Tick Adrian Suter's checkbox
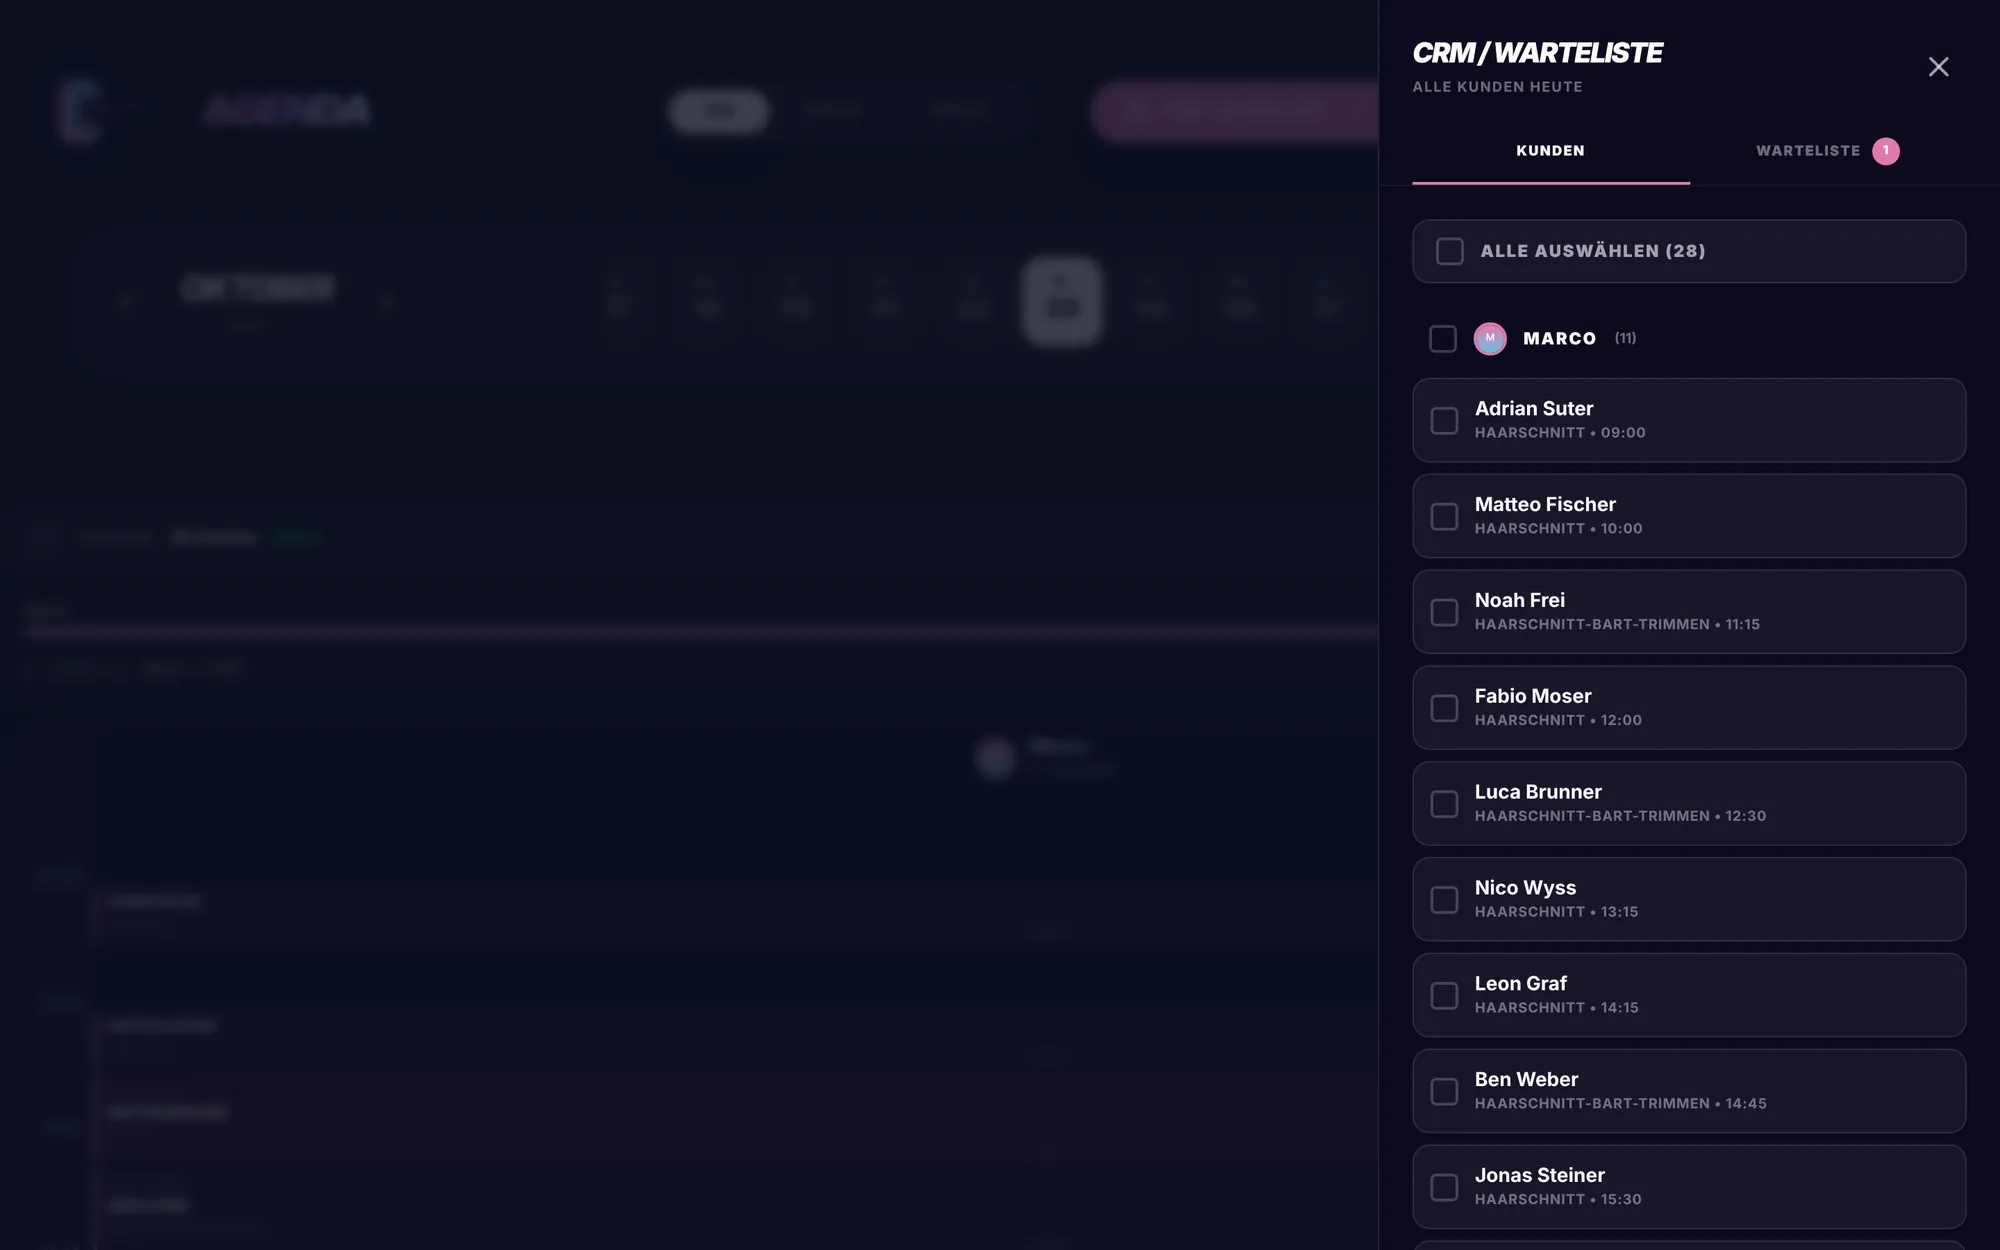2000x1250 pixels. coord(1444,421)
